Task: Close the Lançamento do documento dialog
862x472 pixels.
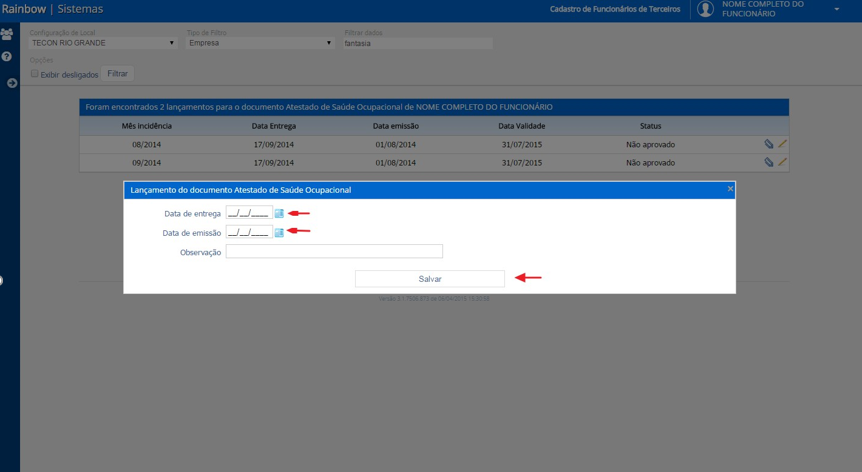Action: pyautogui.click(x=730, y=188)
